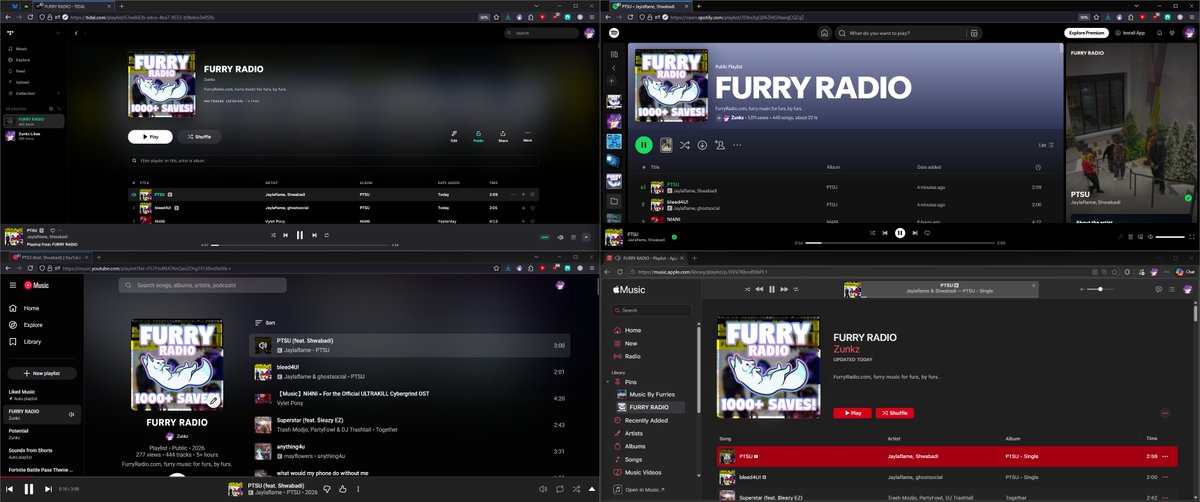Screen dimensions: 1200x502
Task: Click Spotify search field
Action: coord(908,33)
